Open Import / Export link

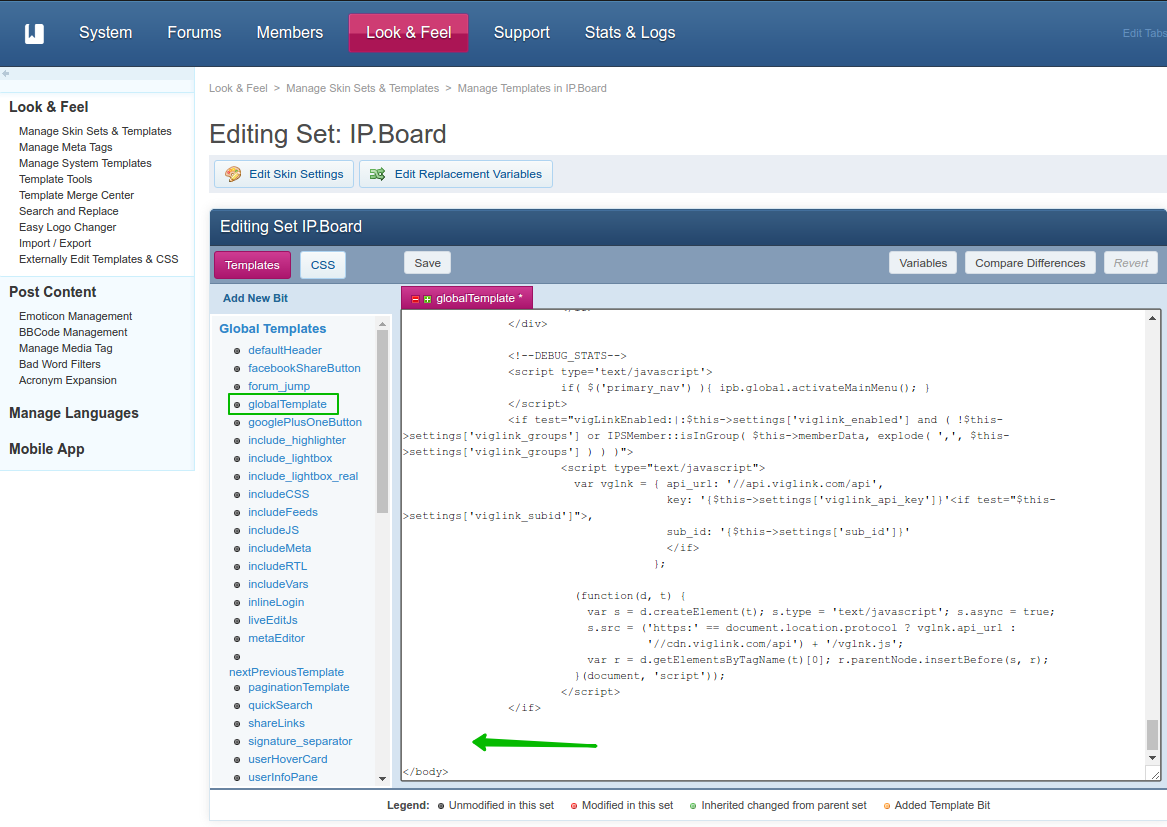[55, 243]
